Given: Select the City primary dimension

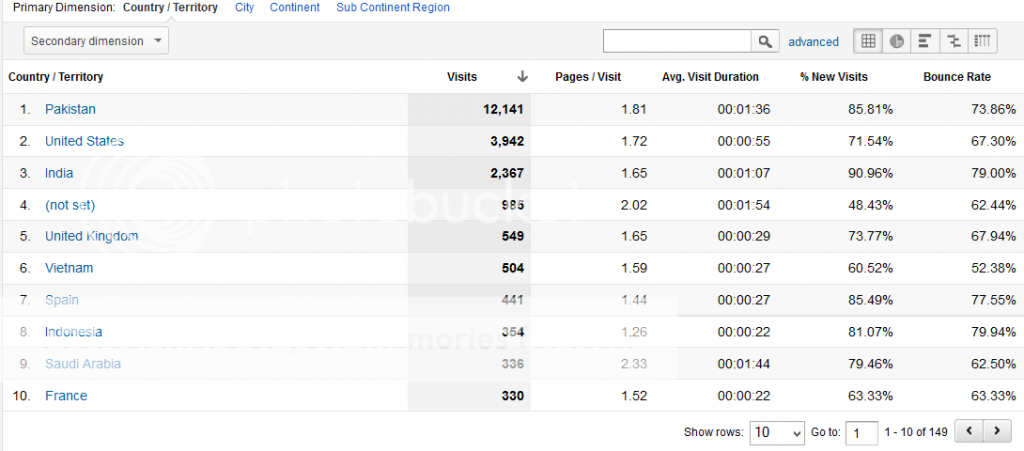Looking at the screenshot, I should 244,8.
